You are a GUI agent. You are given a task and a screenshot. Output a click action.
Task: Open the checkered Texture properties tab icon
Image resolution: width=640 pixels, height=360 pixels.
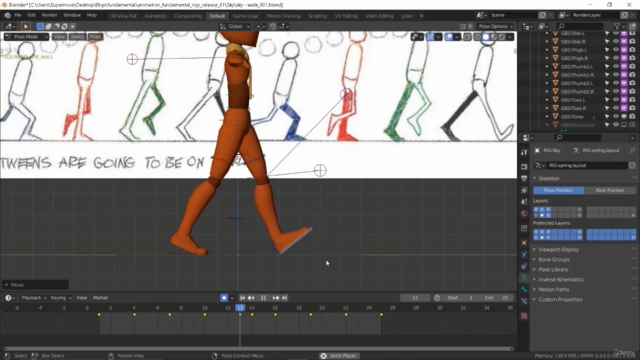pyautogui.click(x=524, y=316)
